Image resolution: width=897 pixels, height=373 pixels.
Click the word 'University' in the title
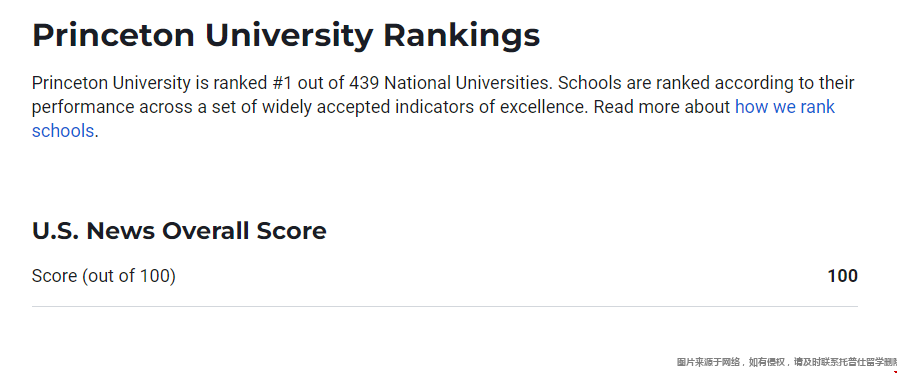(289, 37)
